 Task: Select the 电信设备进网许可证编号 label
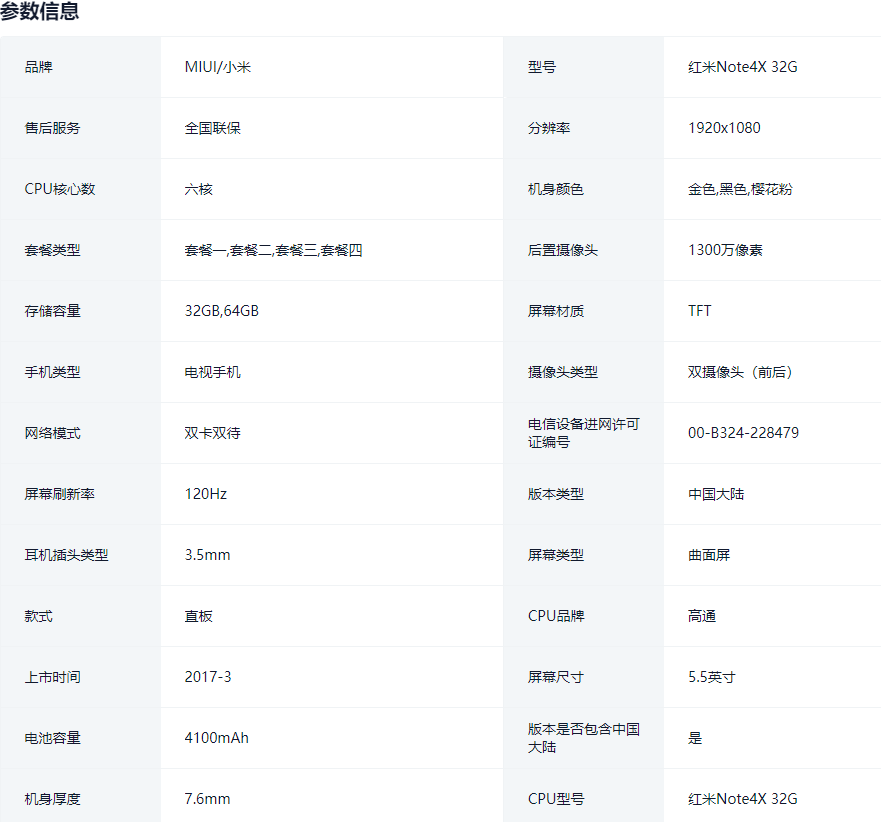point(583,433)
